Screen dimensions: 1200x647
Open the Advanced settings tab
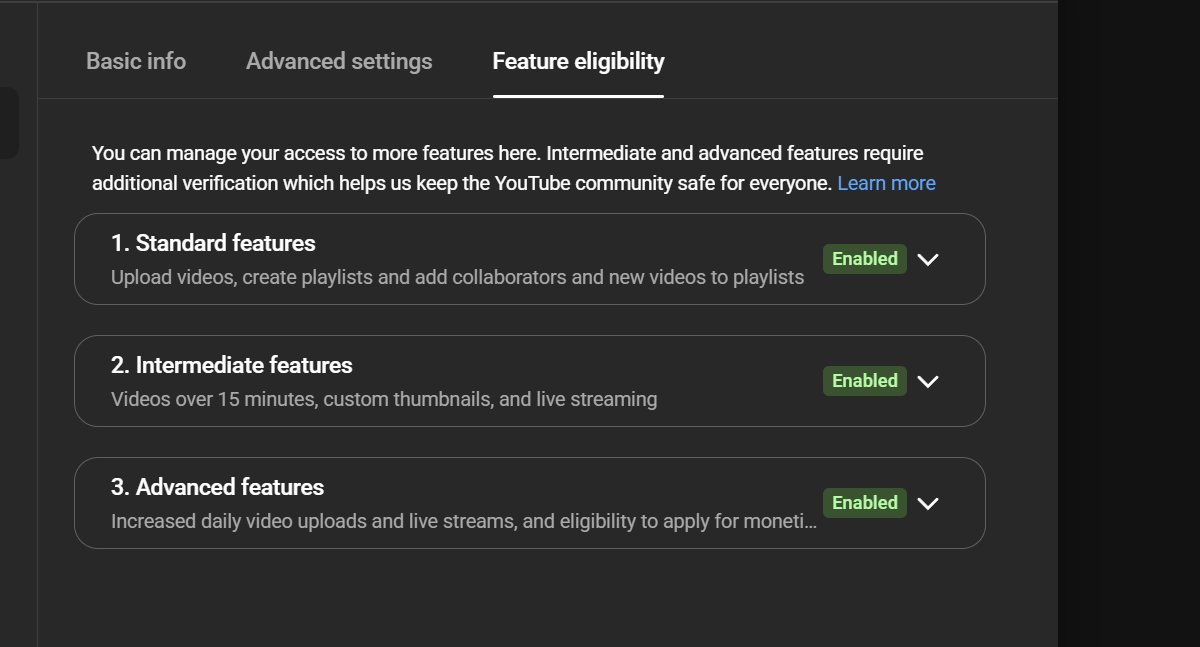339,61
